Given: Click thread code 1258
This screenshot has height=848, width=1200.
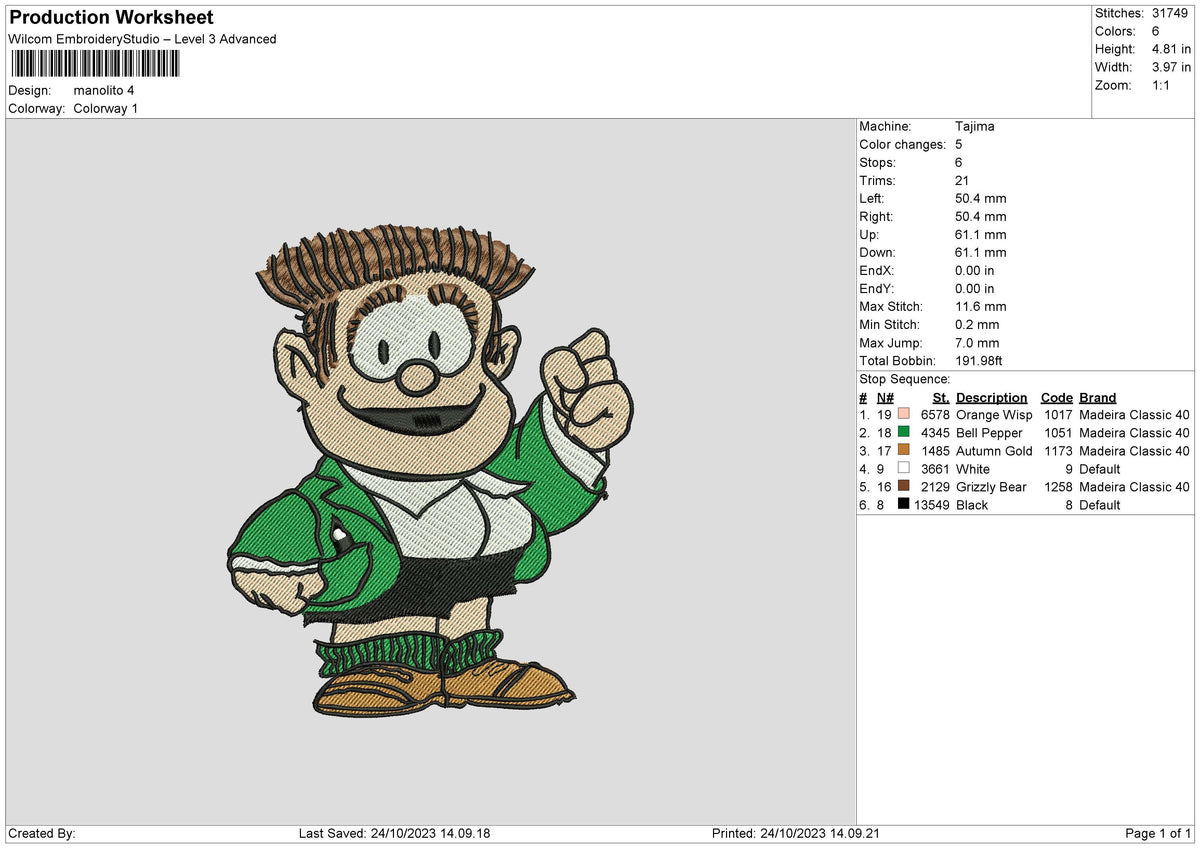Looking at the screenshot, I should click(1059, 487).
